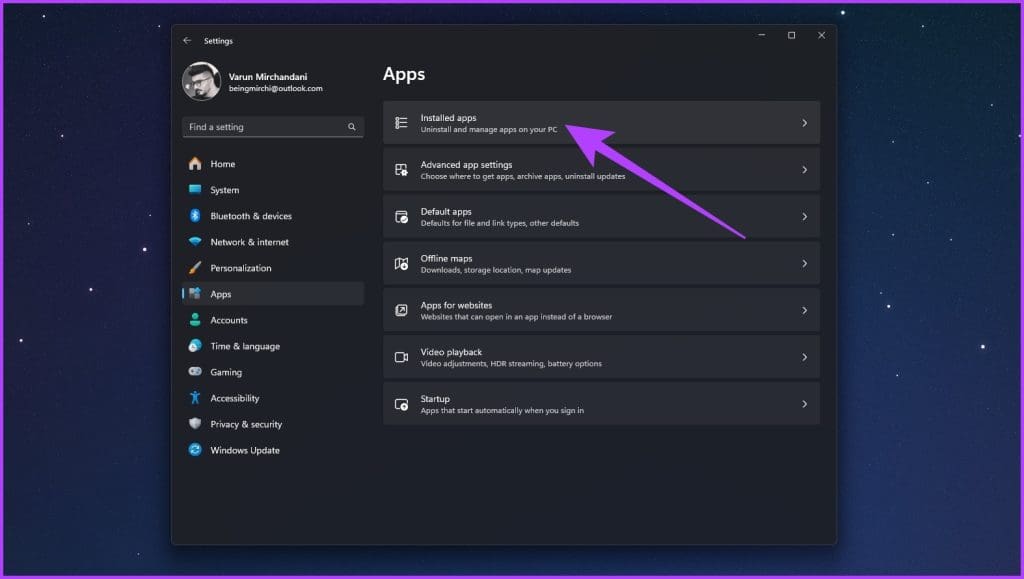Click the Bluetooth & devices sidebar icon
The height and width of the screenshot is (579, 1024).
tap(195, 216)
